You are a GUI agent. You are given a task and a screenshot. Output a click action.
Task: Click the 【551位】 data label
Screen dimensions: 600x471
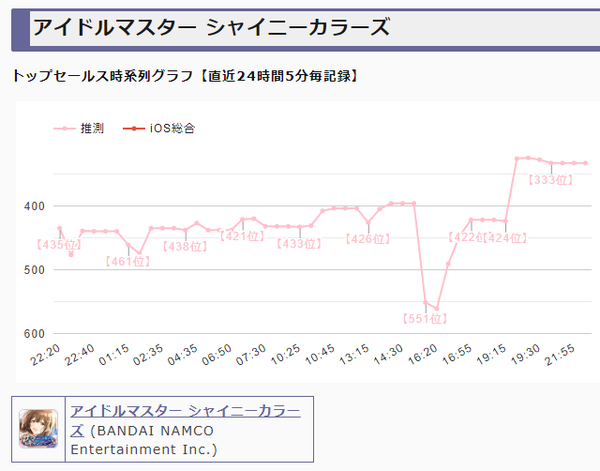click(425, 319)
